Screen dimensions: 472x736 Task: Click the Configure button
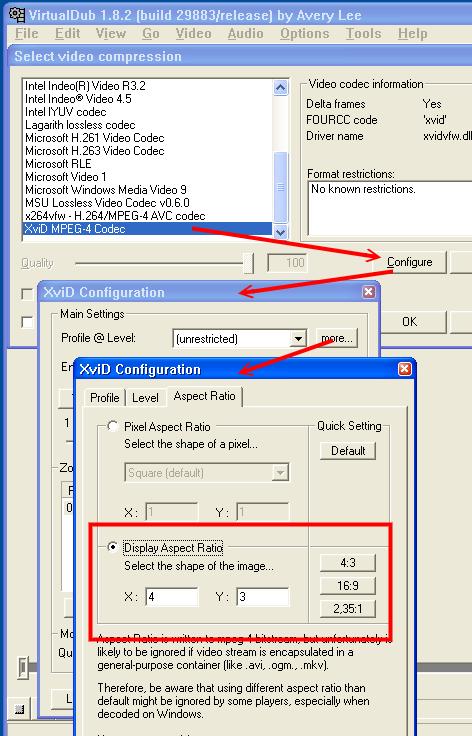[x=410, y=262]
